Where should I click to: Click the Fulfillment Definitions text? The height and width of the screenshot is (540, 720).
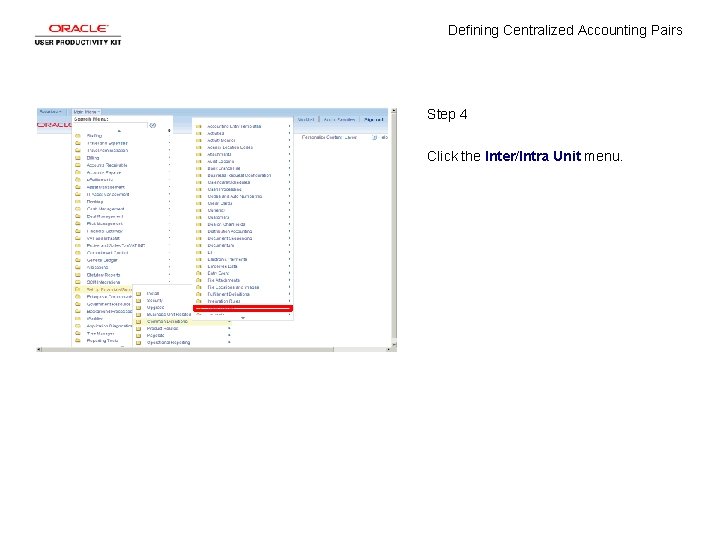point(229,294)
